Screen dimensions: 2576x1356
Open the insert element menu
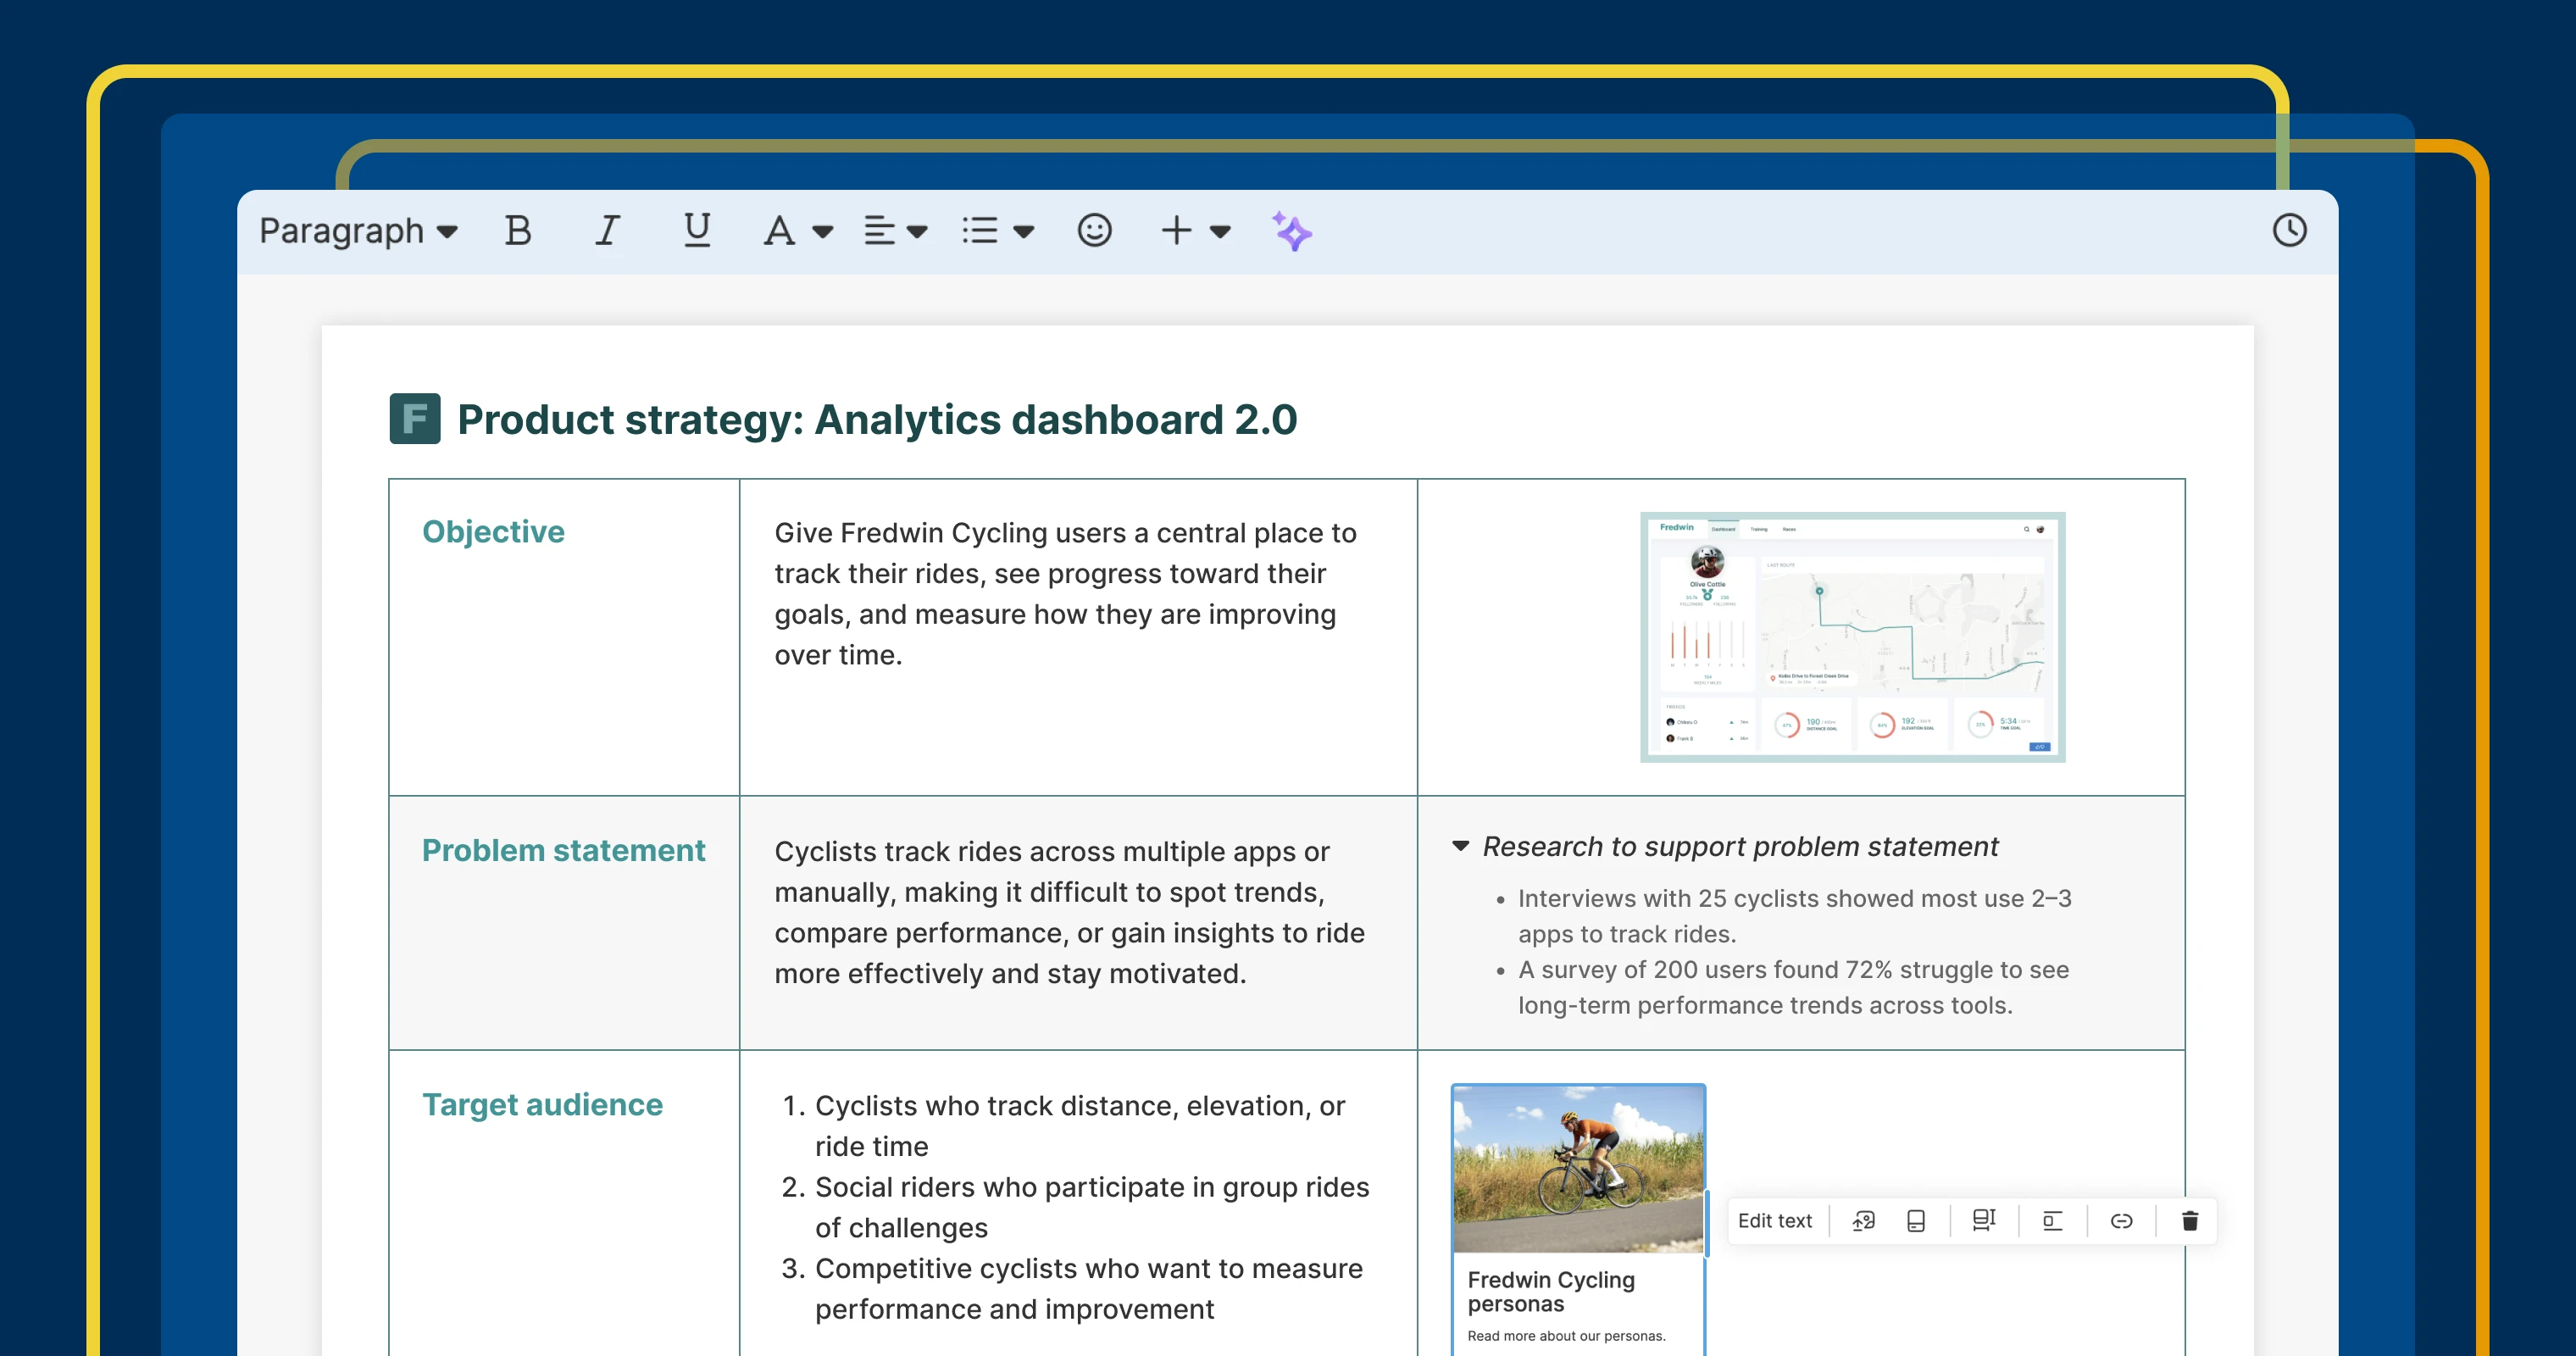coord(1193,231)
